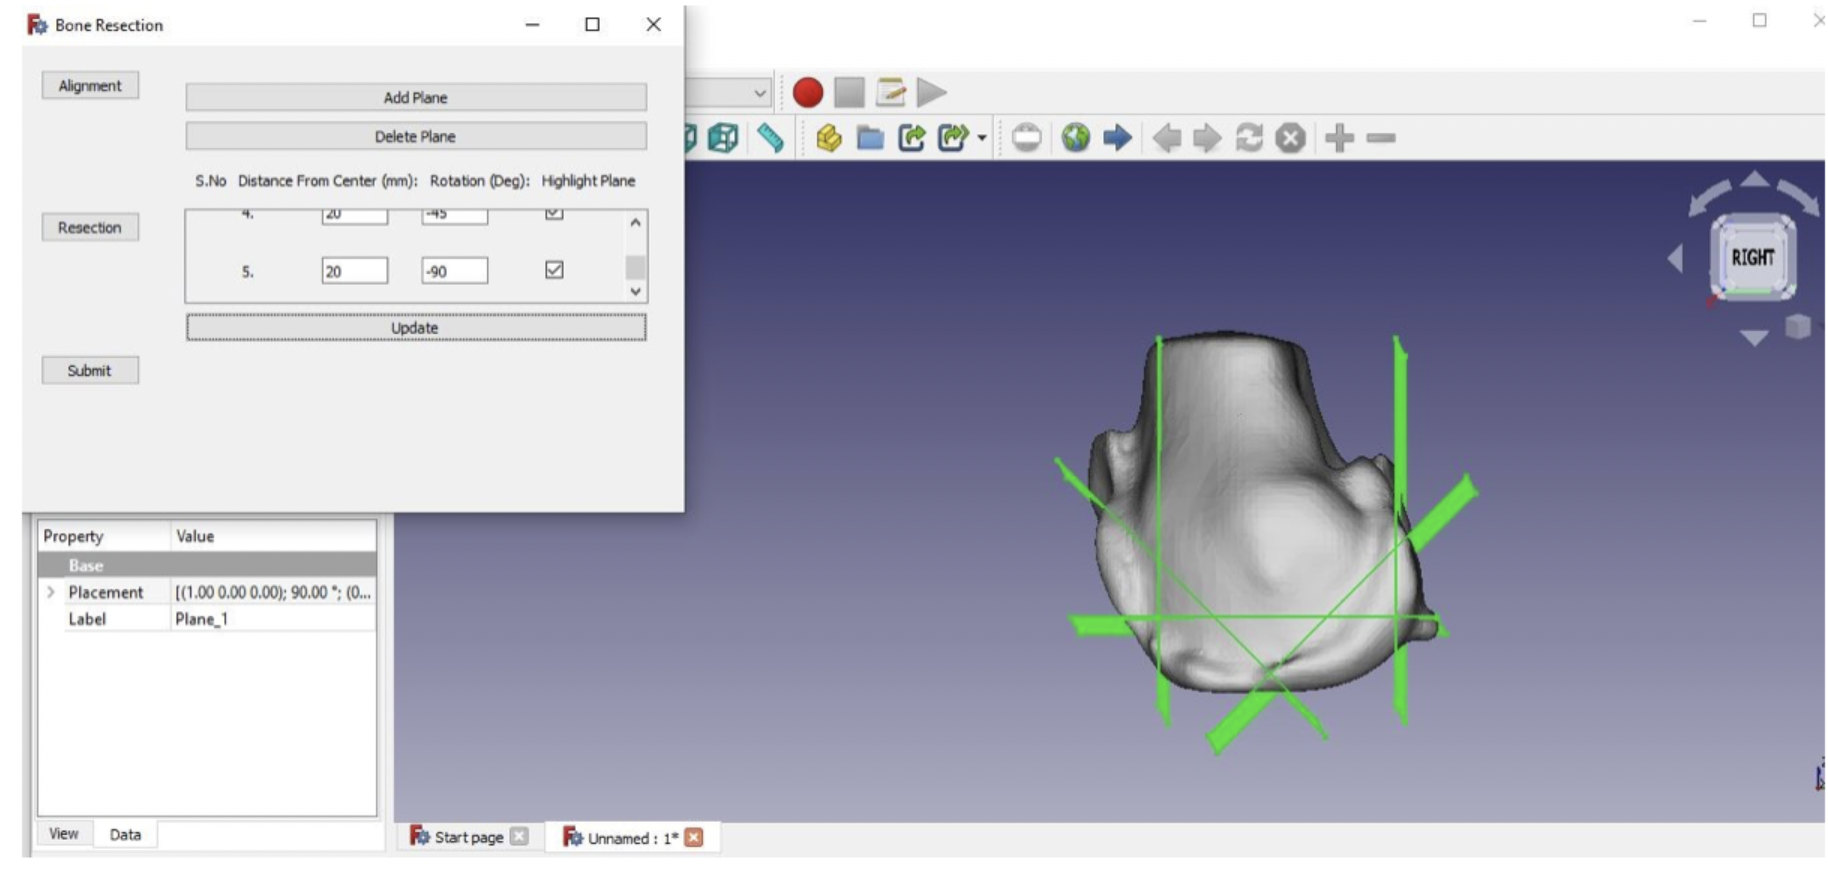
Task: Click the red macro record button
Action: tap(807, 93)
